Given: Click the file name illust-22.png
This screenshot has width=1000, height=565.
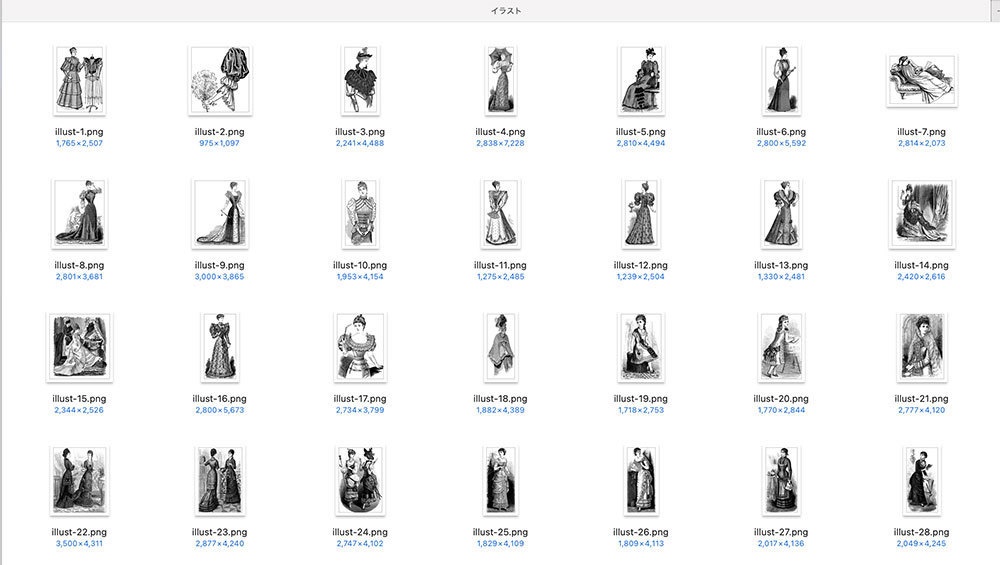Looking at the screenshot, I should tap(79, 532).
